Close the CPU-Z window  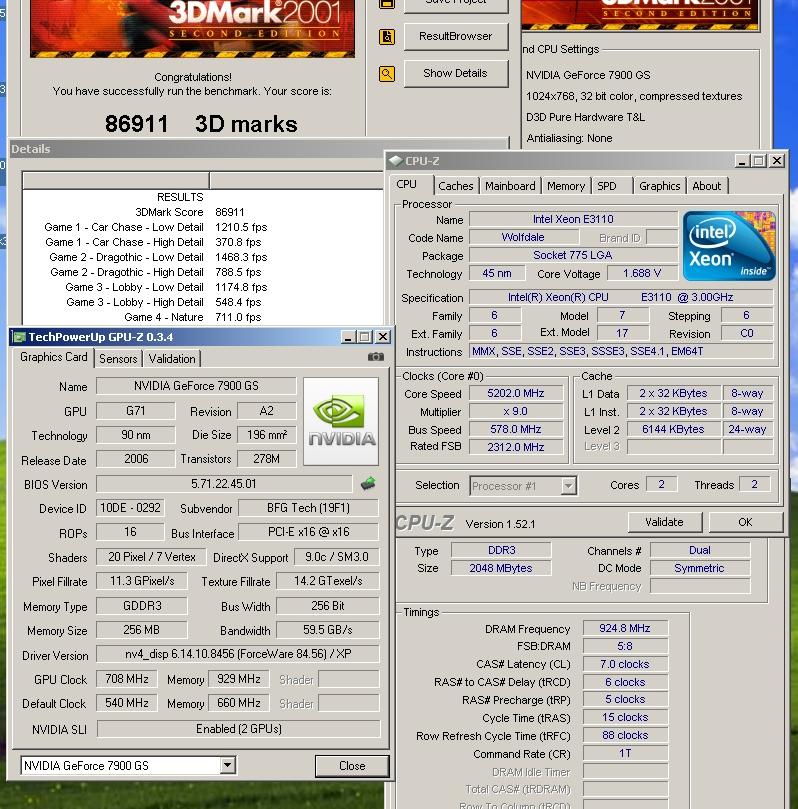[777, 161]
